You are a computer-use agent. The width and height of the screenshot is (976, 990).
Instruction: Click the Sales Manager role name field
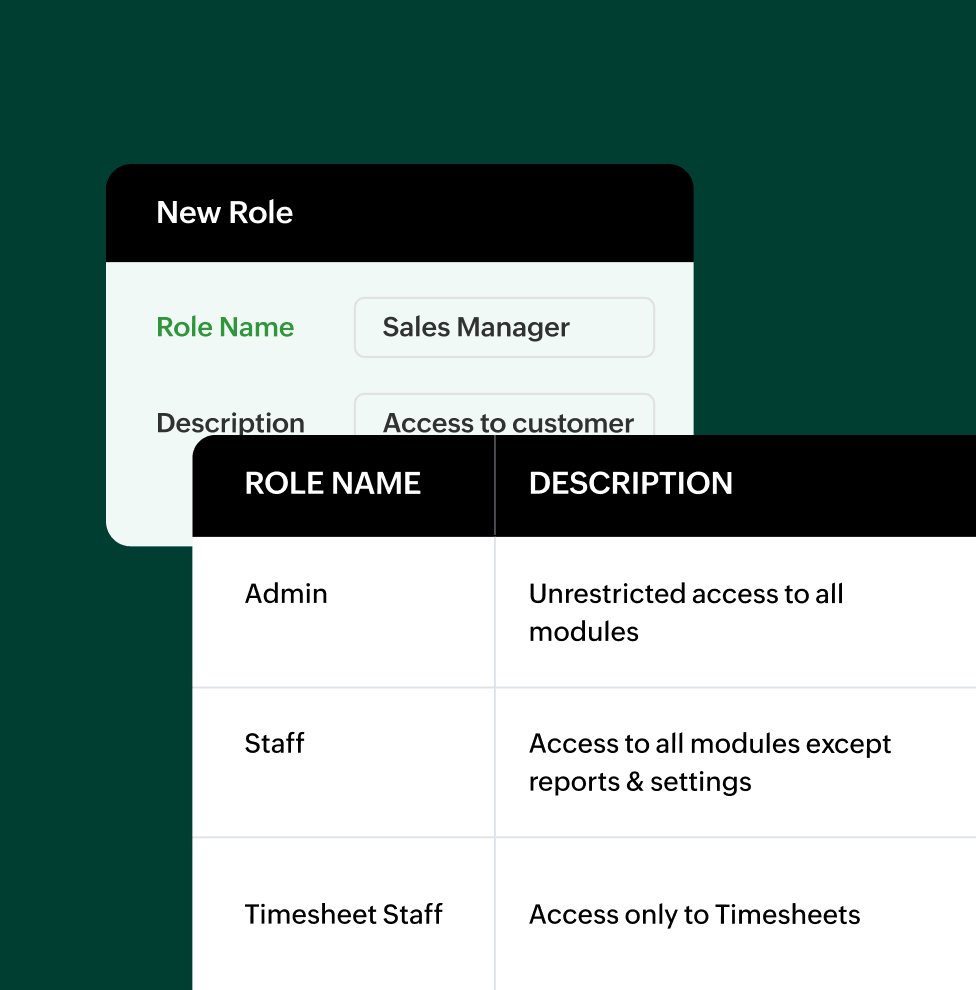(x=503, y=327)
